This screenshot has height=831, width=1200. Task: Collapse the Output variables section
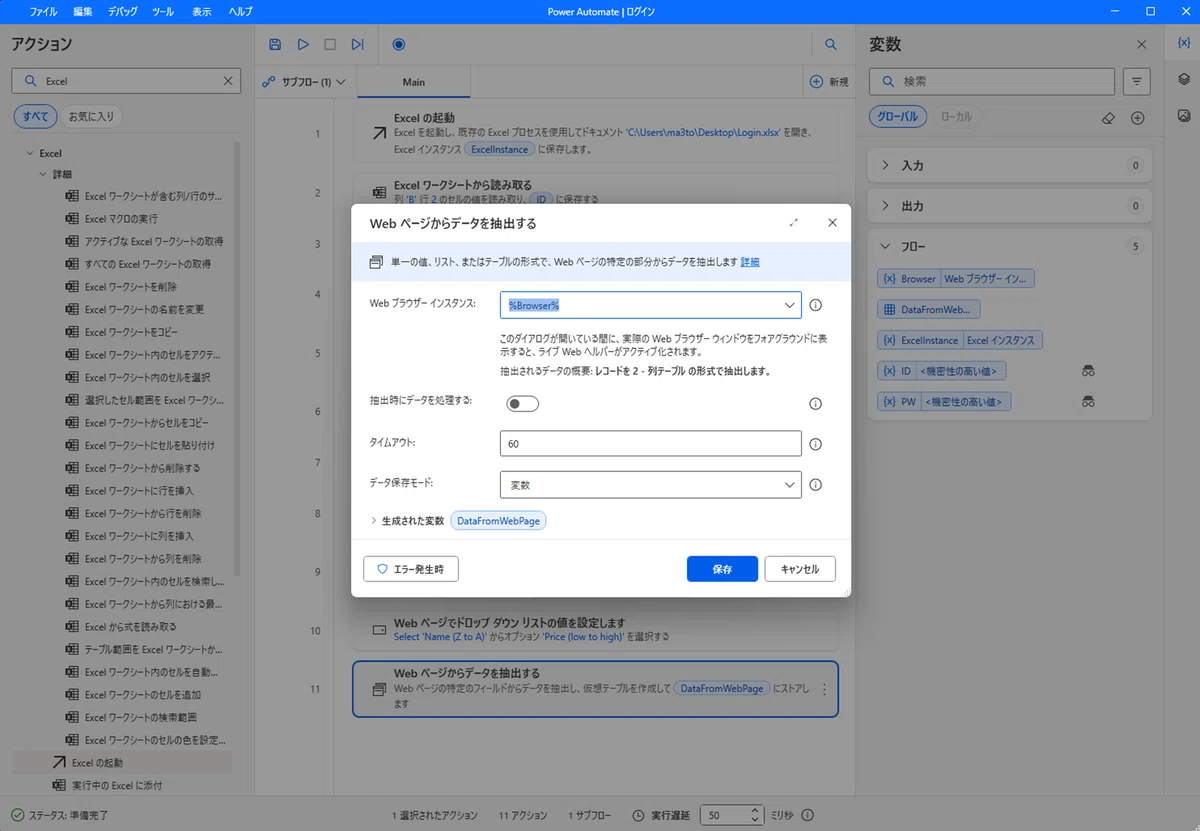pos(886,206)
